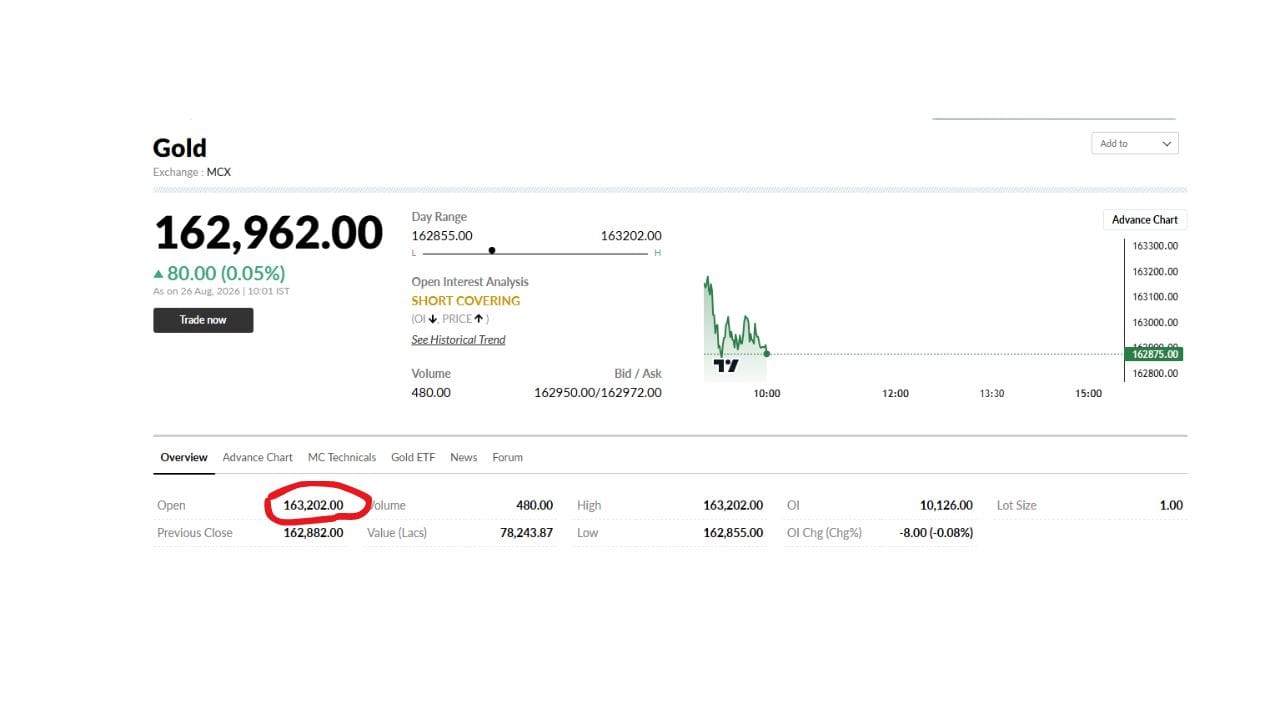Image resolution: width=1280 pixels, height=720 pixels.
Task: Click the Previous Close value 162,882.00
Action: [x=313, y=532]
